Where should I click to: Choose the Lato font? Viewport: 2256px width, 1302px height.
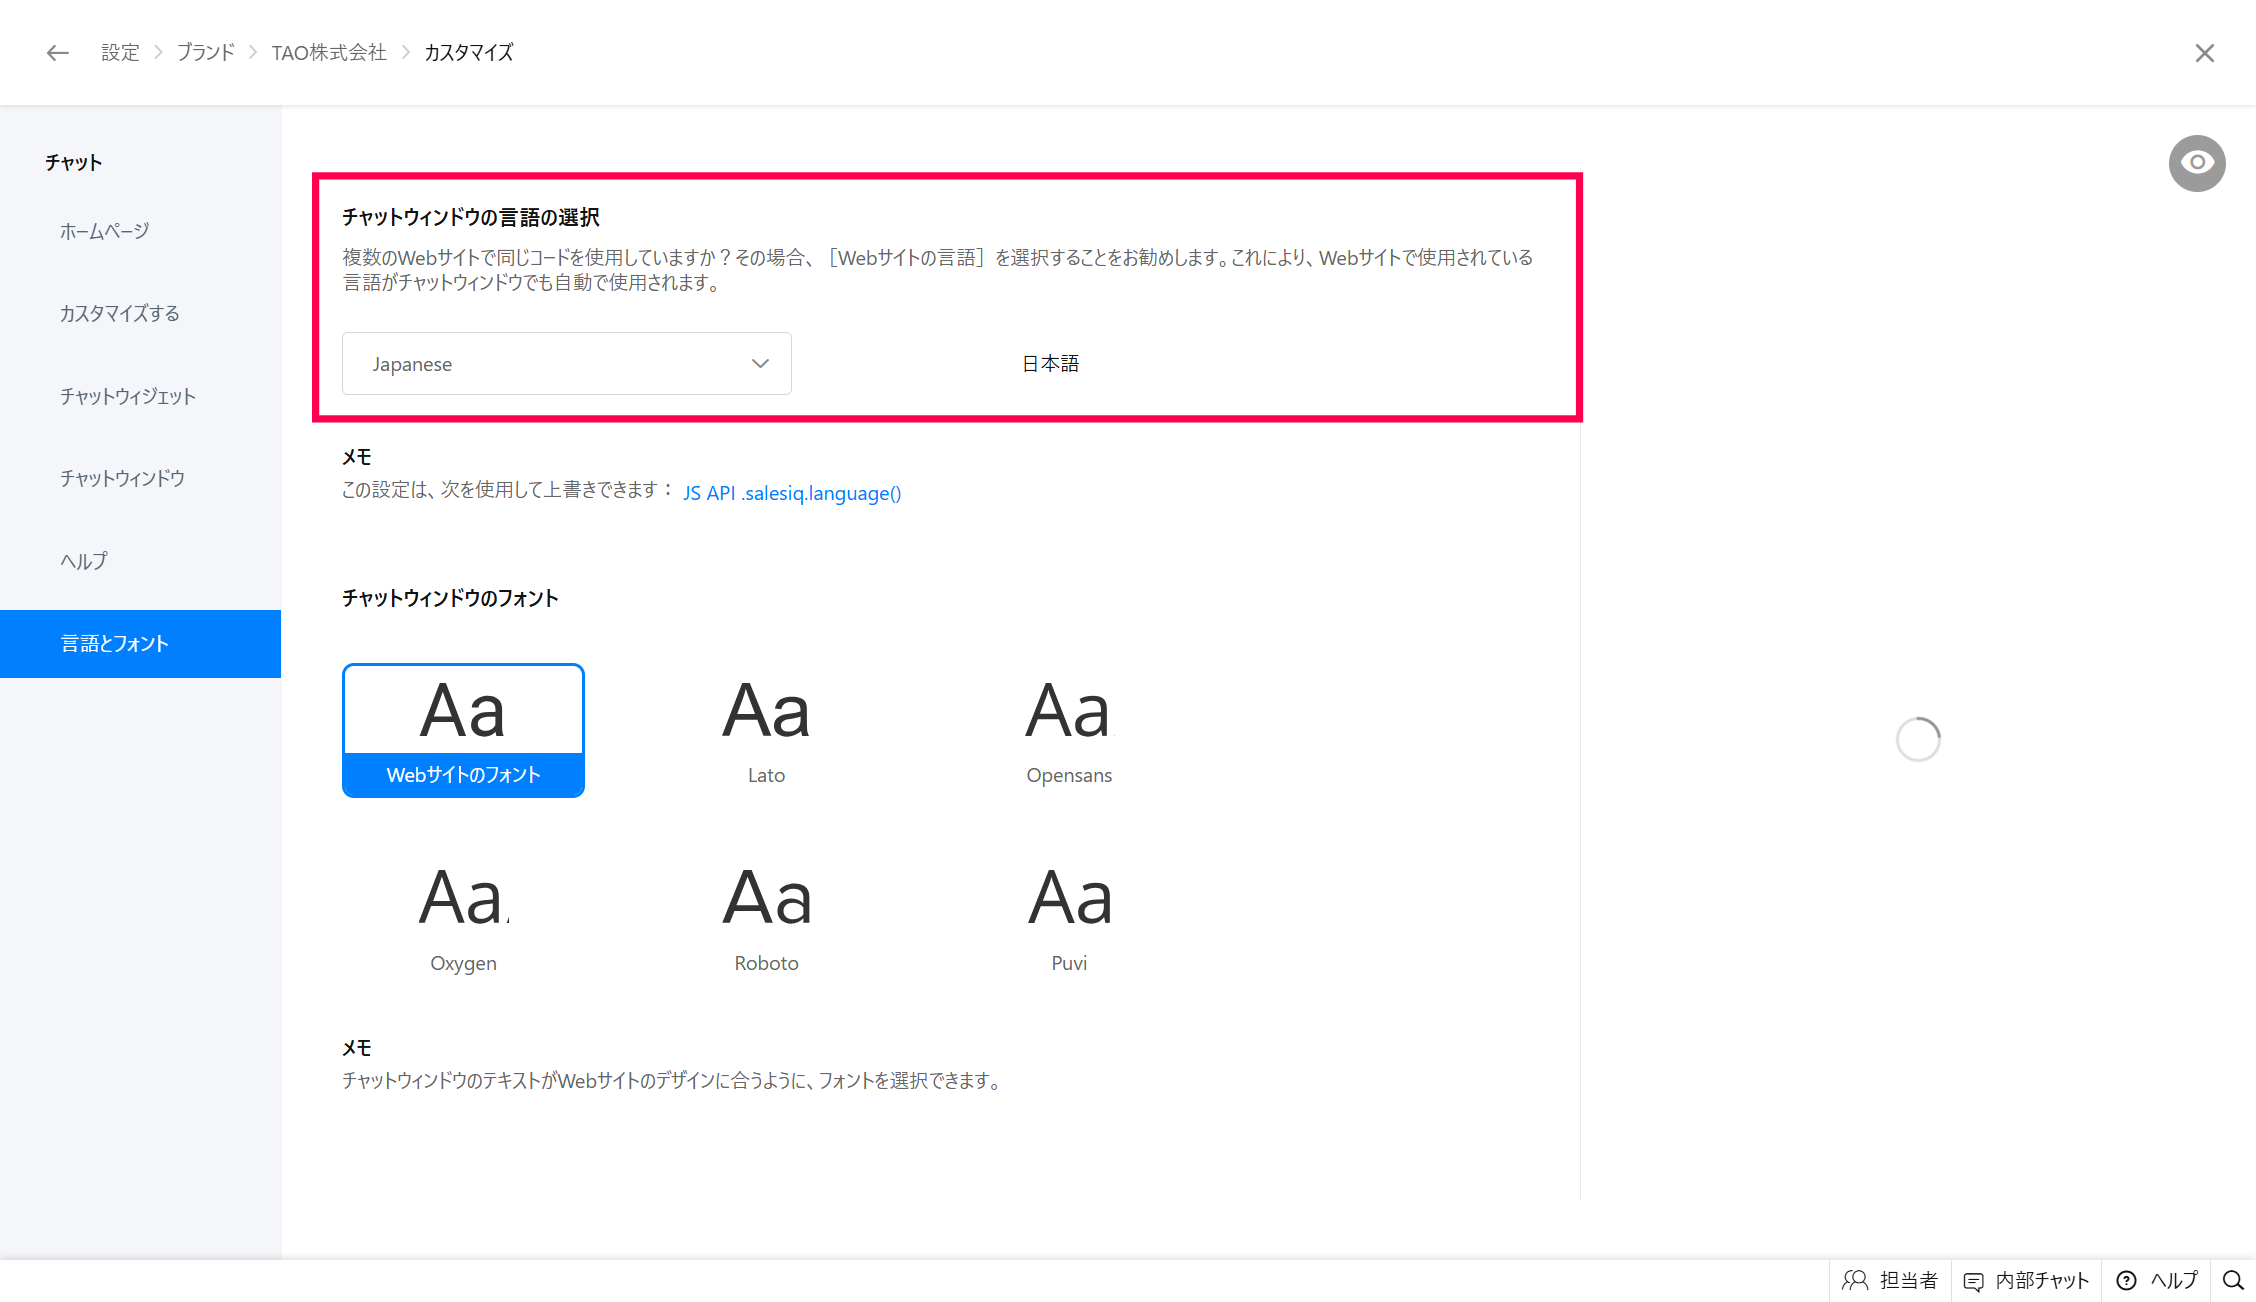click(766, 730)
